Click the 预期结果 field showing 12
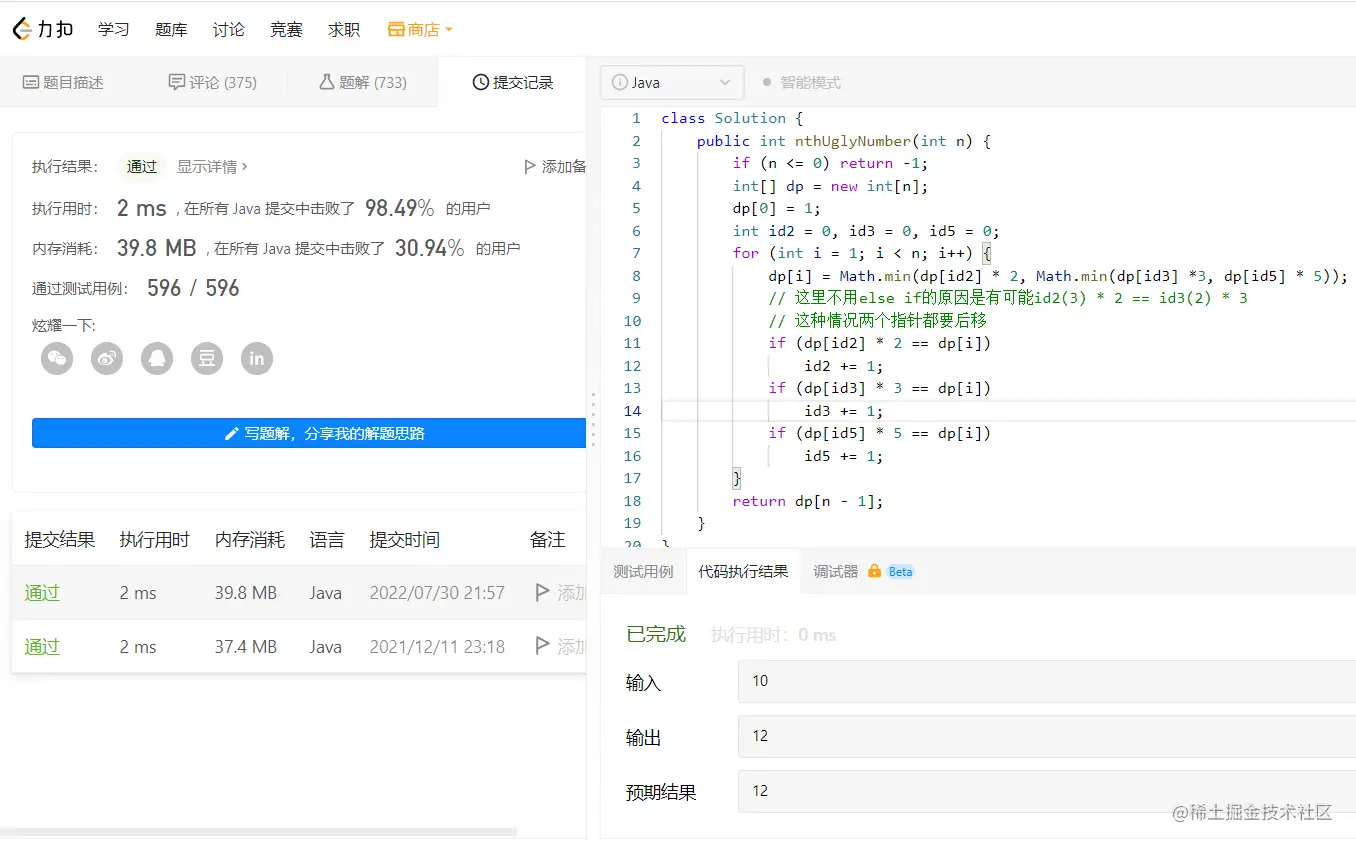 (1047, 791)
